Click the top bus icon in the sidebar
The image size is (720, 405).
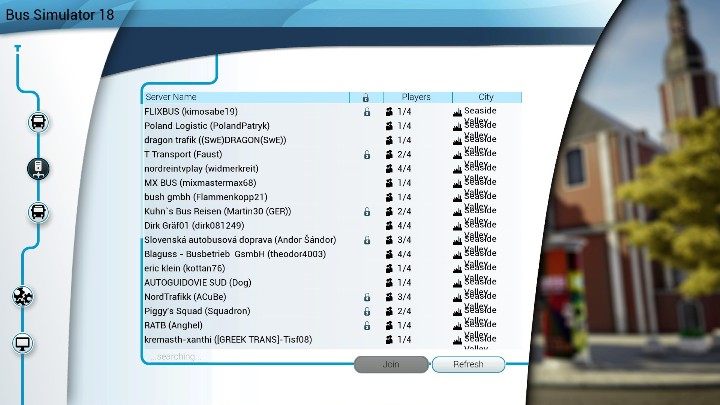[38, 123]
